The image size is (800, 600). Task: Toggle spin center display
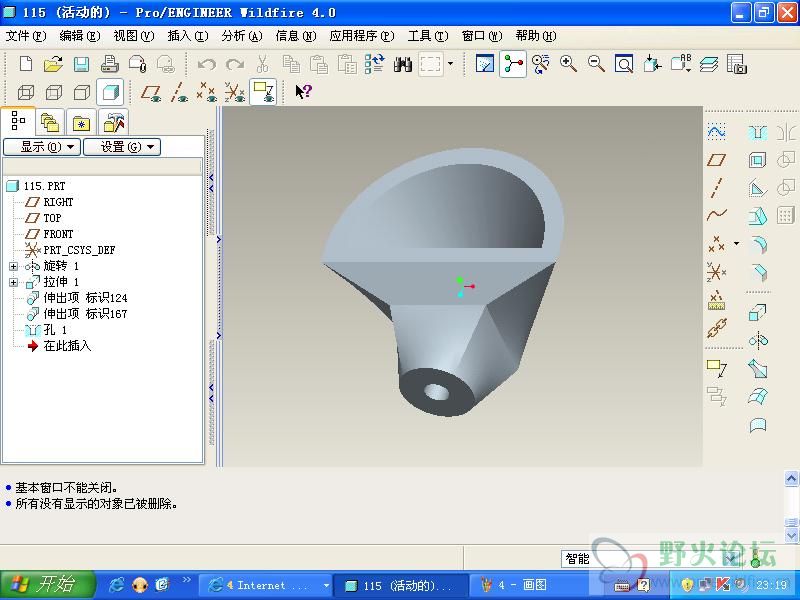(513, 65)
